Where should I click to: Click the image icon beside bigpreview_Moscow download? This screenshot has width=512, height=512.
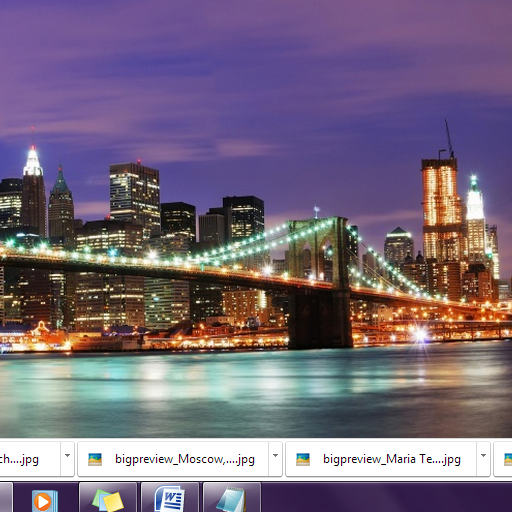coord(95,459)
